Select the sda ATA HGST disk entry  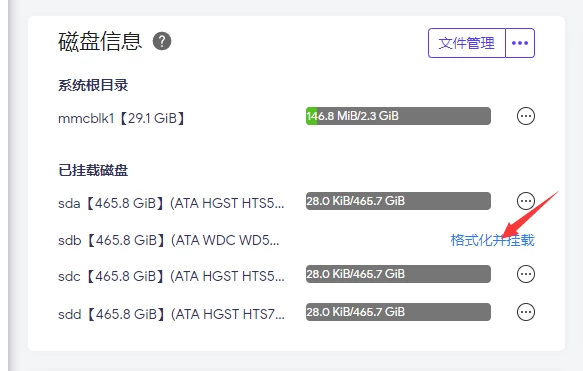point(171,203)
